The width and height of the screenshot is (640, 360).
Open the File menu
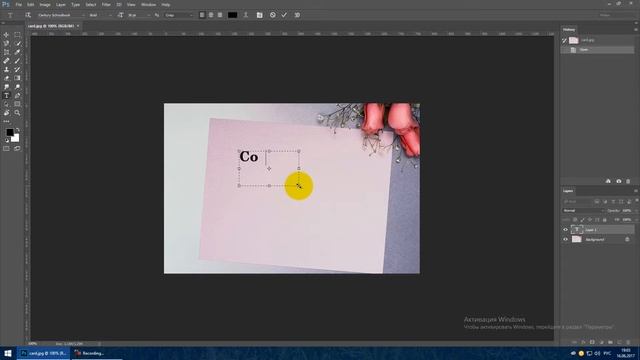(x=18, y=4)
